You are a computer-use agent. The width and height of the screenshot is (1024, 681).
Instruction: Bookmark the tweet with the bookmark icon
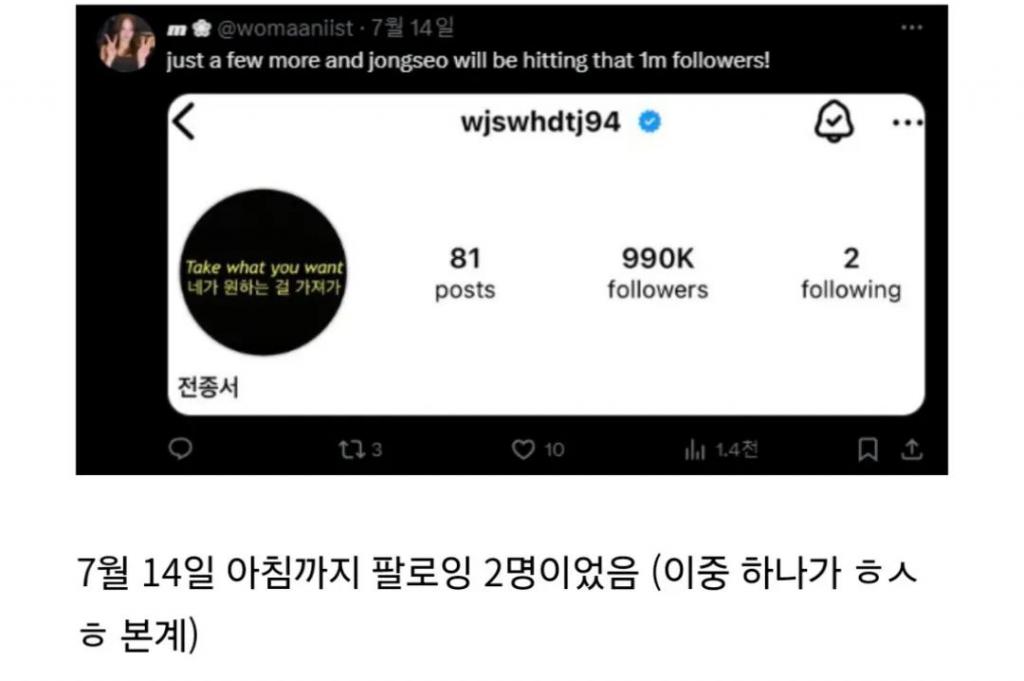point(867,449)
